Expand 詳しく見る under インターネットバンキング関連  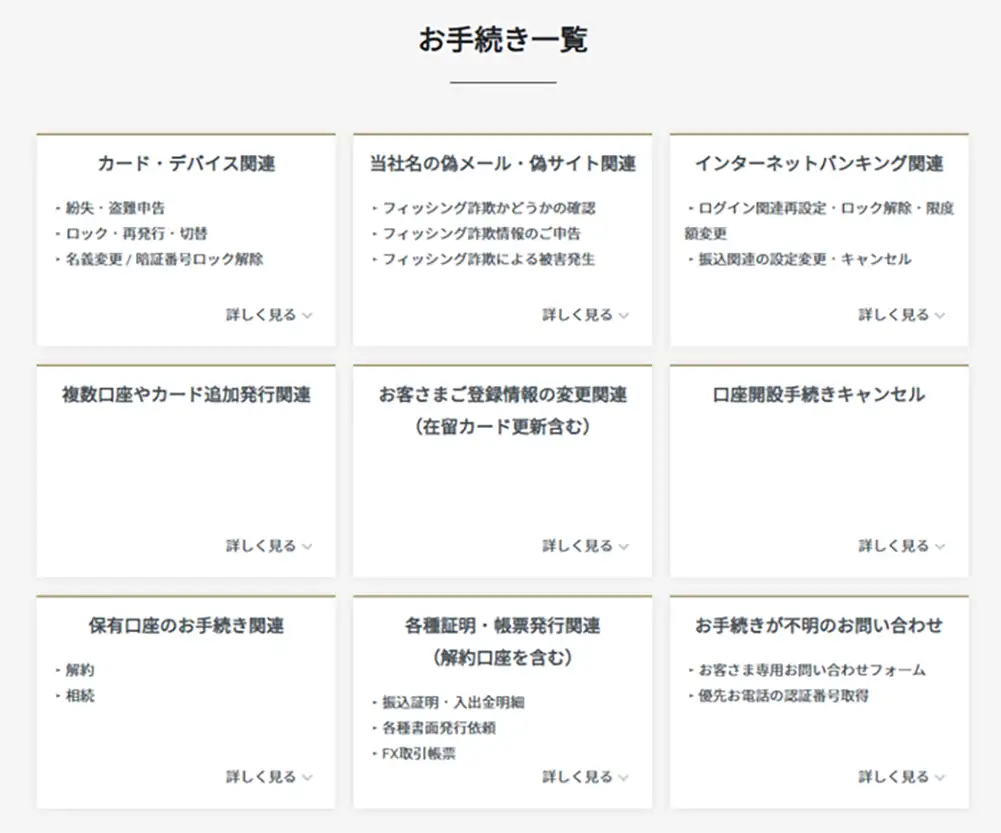click(901, 315)
